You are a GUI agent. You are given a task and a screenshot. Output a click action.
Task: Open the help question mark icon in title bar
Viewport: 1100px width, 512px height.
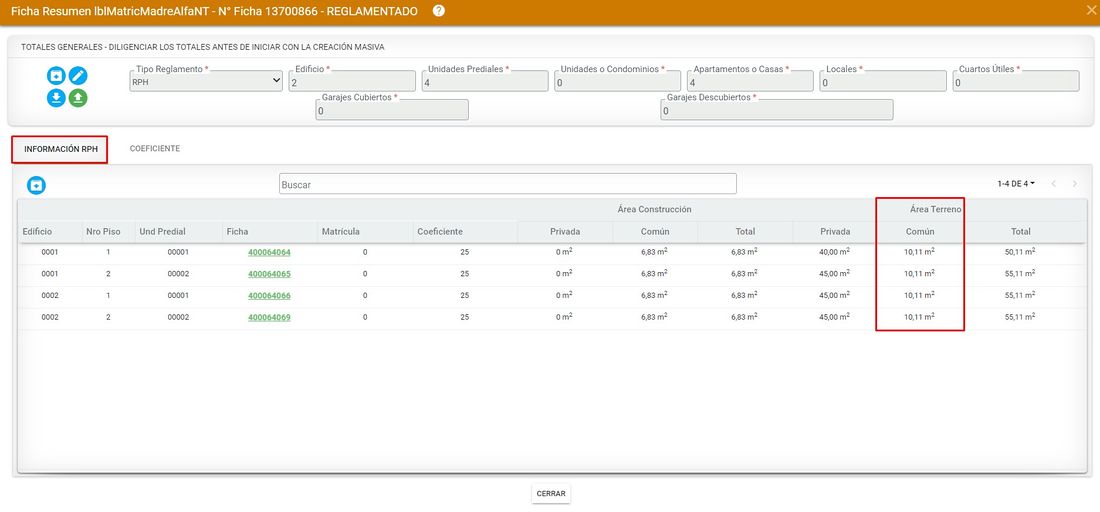[438, 11]
